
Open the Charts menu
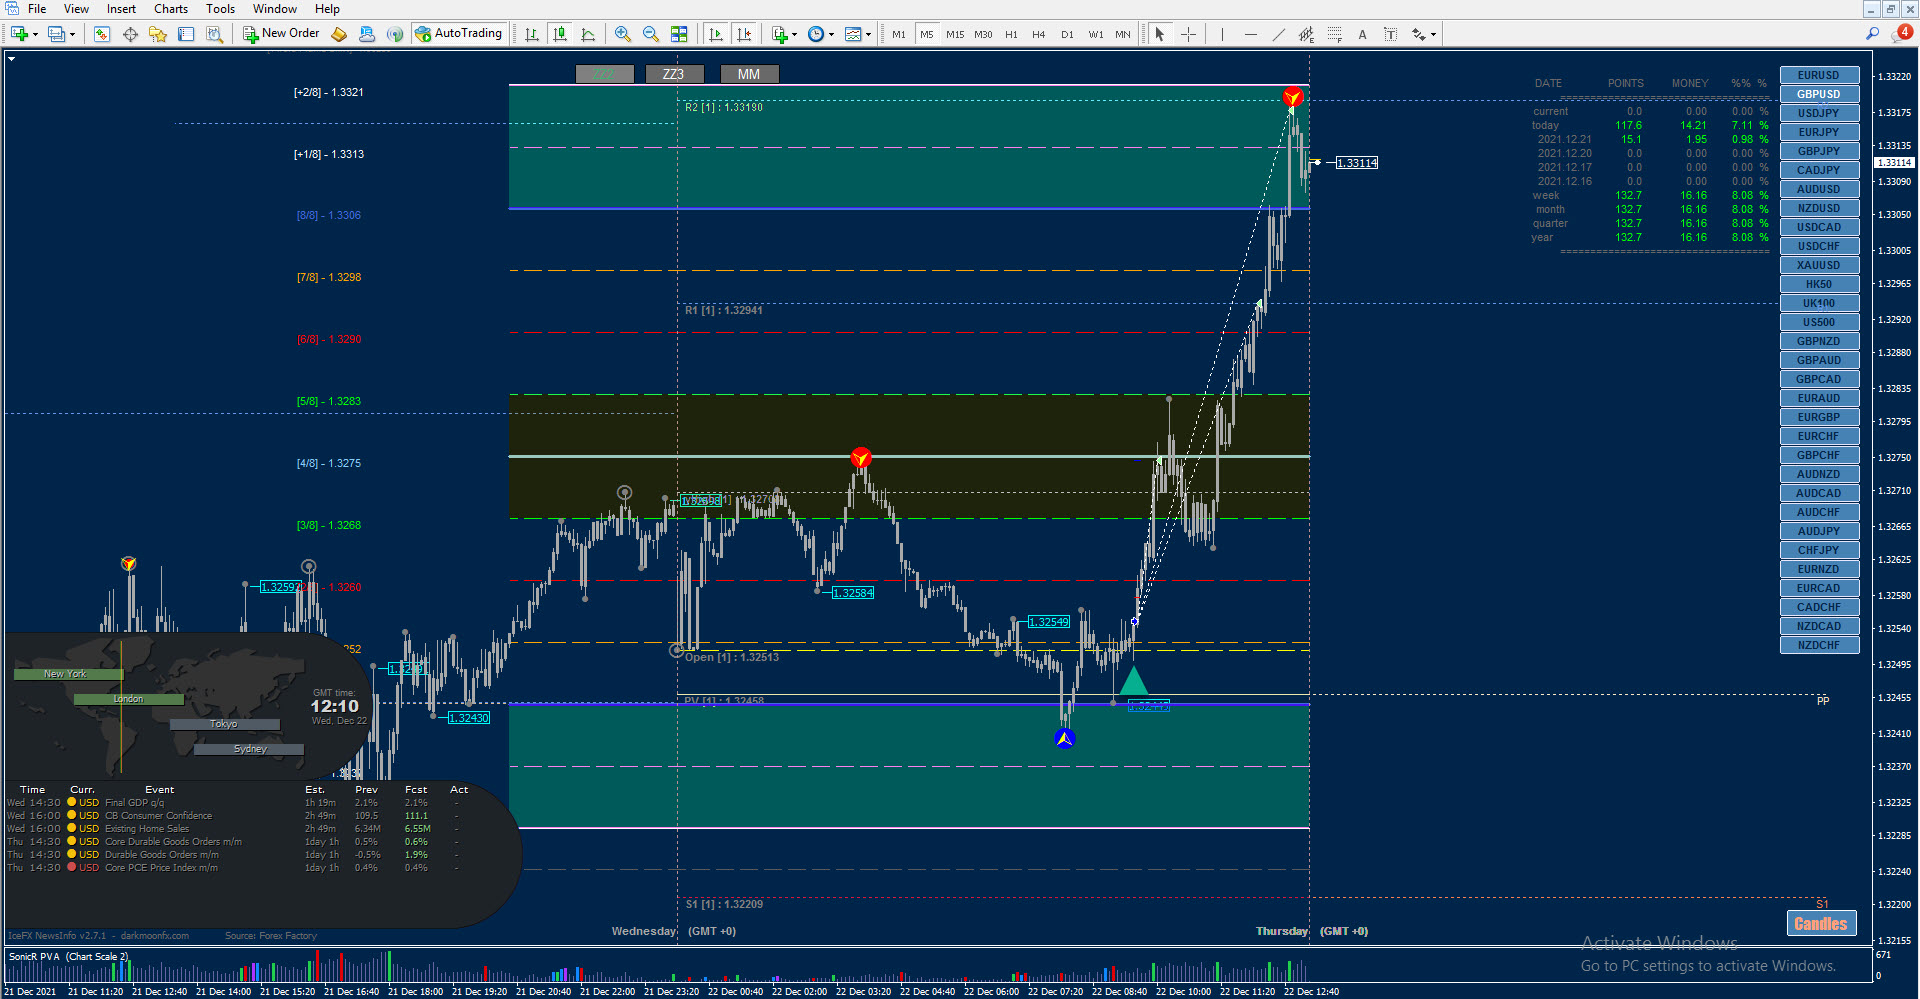(x=171, y=9)
